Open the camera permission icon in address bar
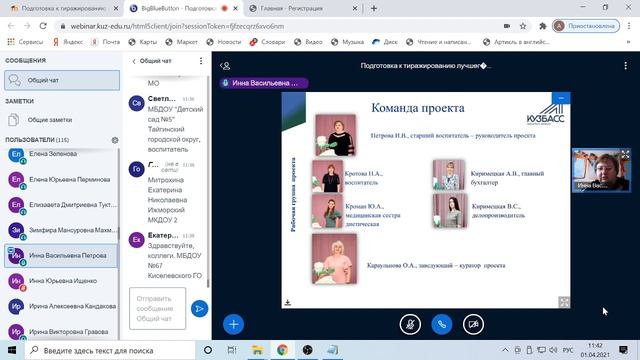This screenshot has width=640, height=360. coord(507,26)
